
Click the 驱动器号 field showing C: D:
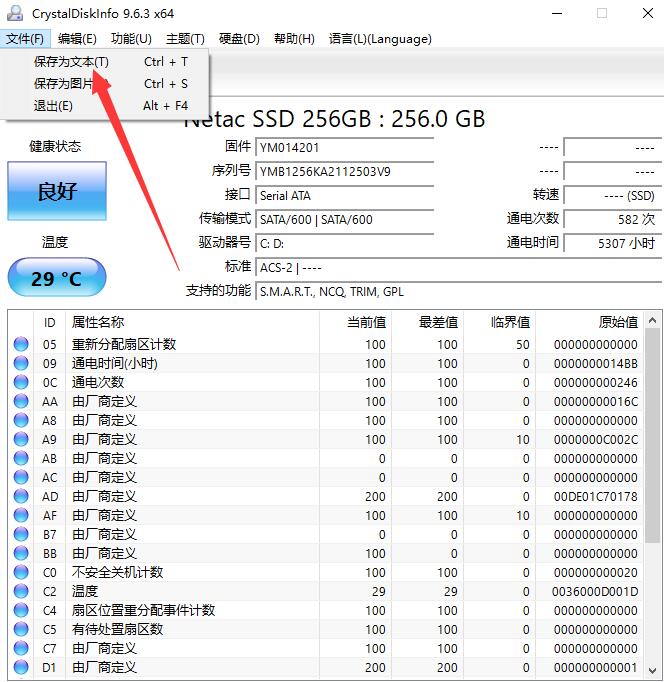point(345,243)
